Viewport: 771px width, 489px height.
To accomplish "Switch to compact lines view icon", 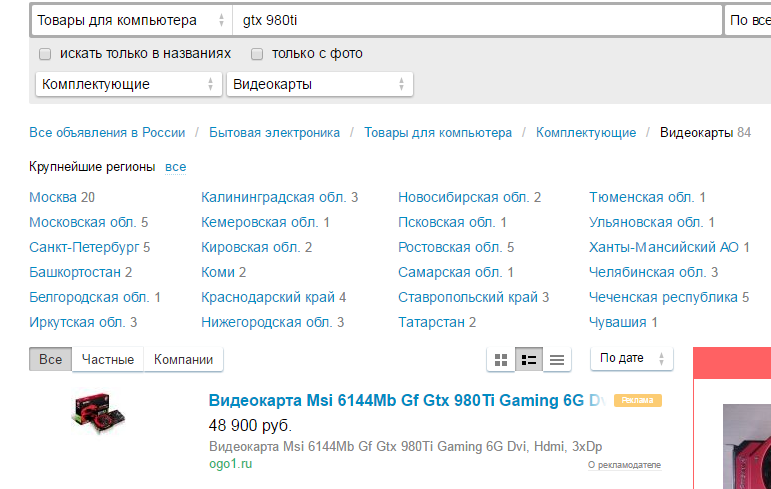I will pos(557,360).
